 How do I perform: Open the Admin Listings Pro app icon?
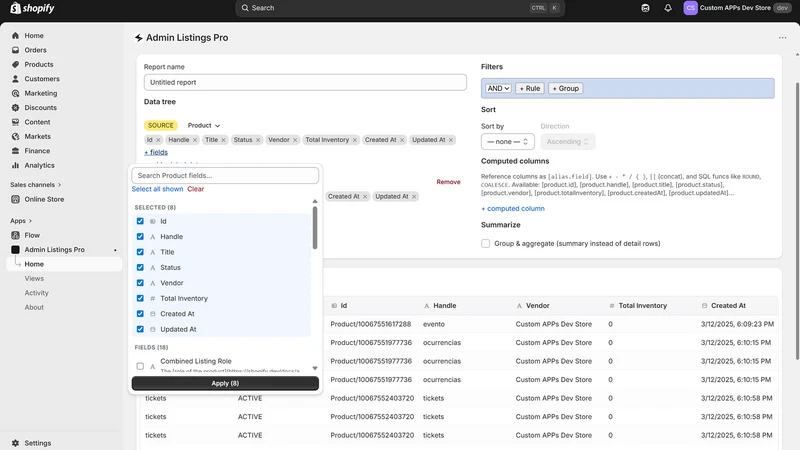pos(15,249)
